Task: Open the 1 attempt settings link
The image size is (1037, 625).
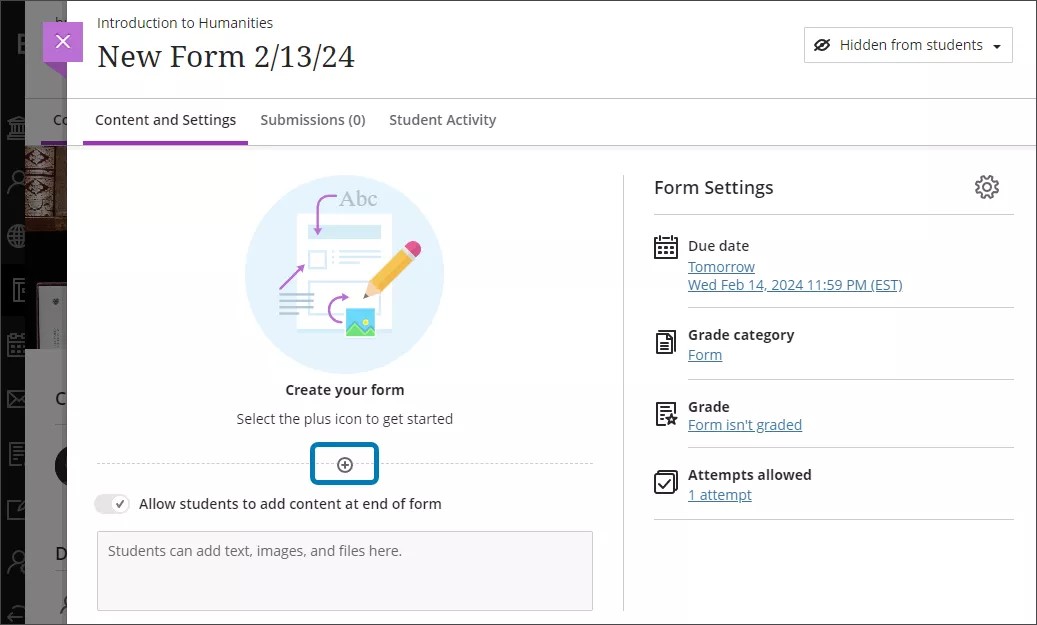Action: coord(720,495)
